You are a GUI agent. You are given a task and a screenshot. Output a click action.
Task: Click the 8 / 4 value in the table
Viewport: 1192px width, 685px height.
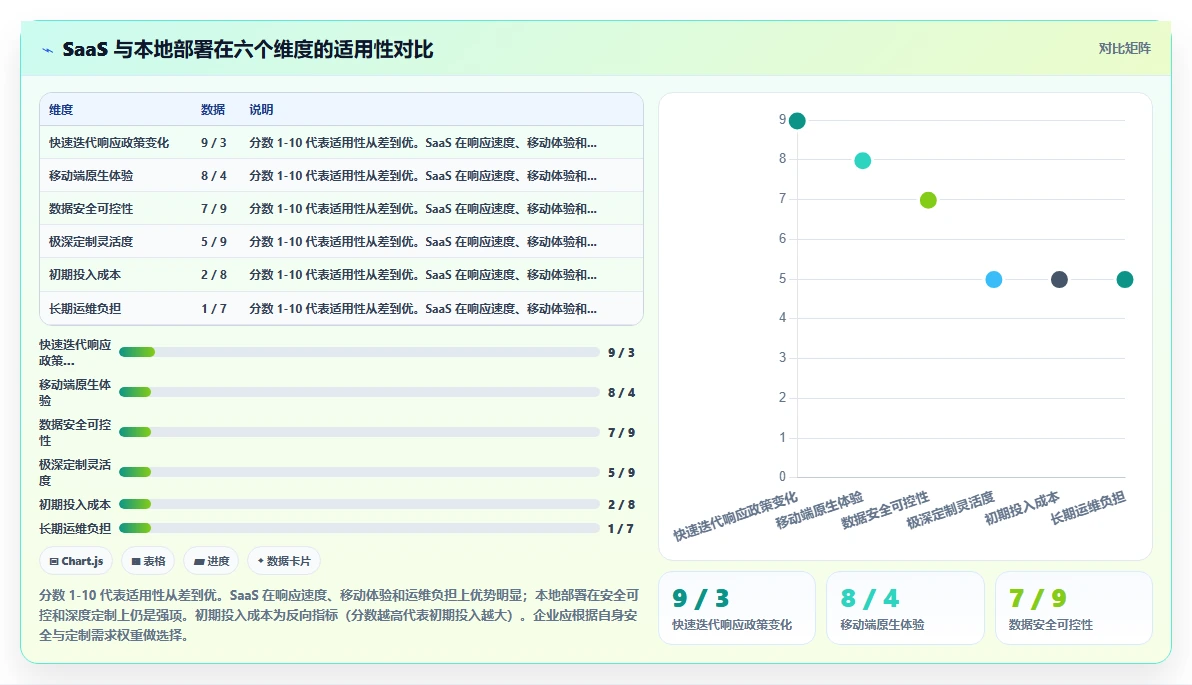(x=214, y=176)
